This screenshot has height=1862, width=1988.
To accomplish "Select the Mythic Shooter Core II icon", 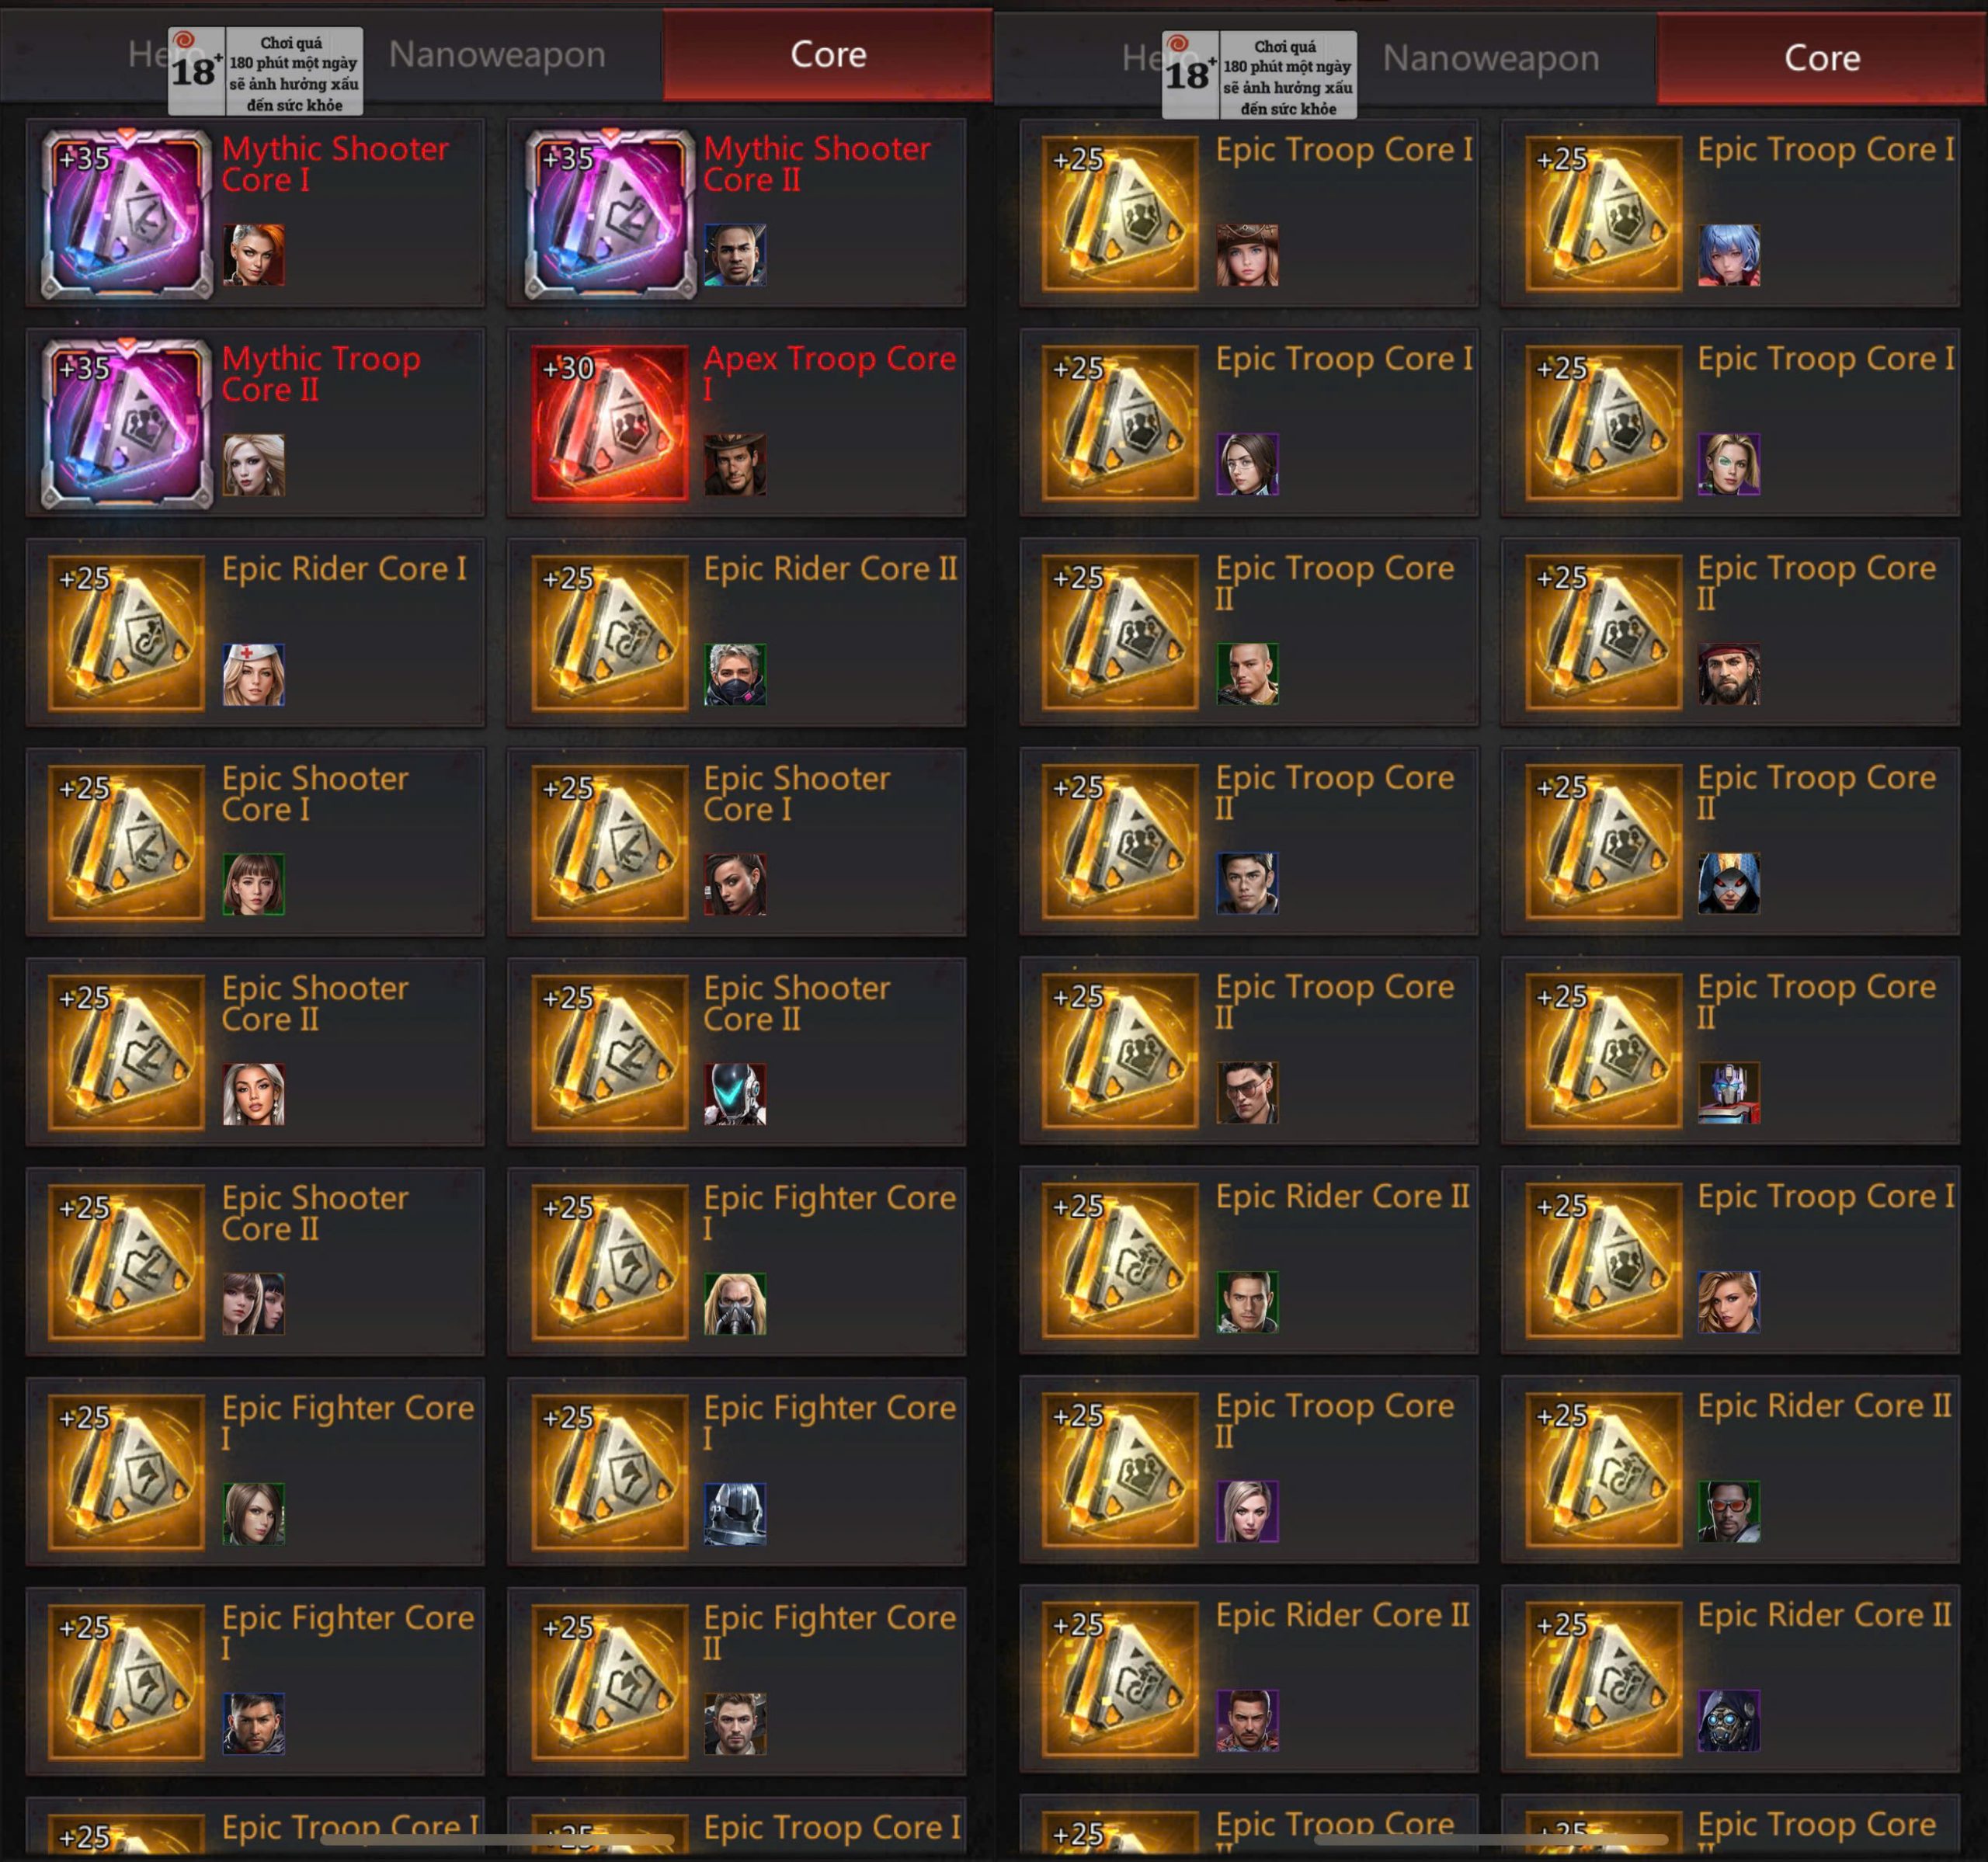I will coord(609,214).
